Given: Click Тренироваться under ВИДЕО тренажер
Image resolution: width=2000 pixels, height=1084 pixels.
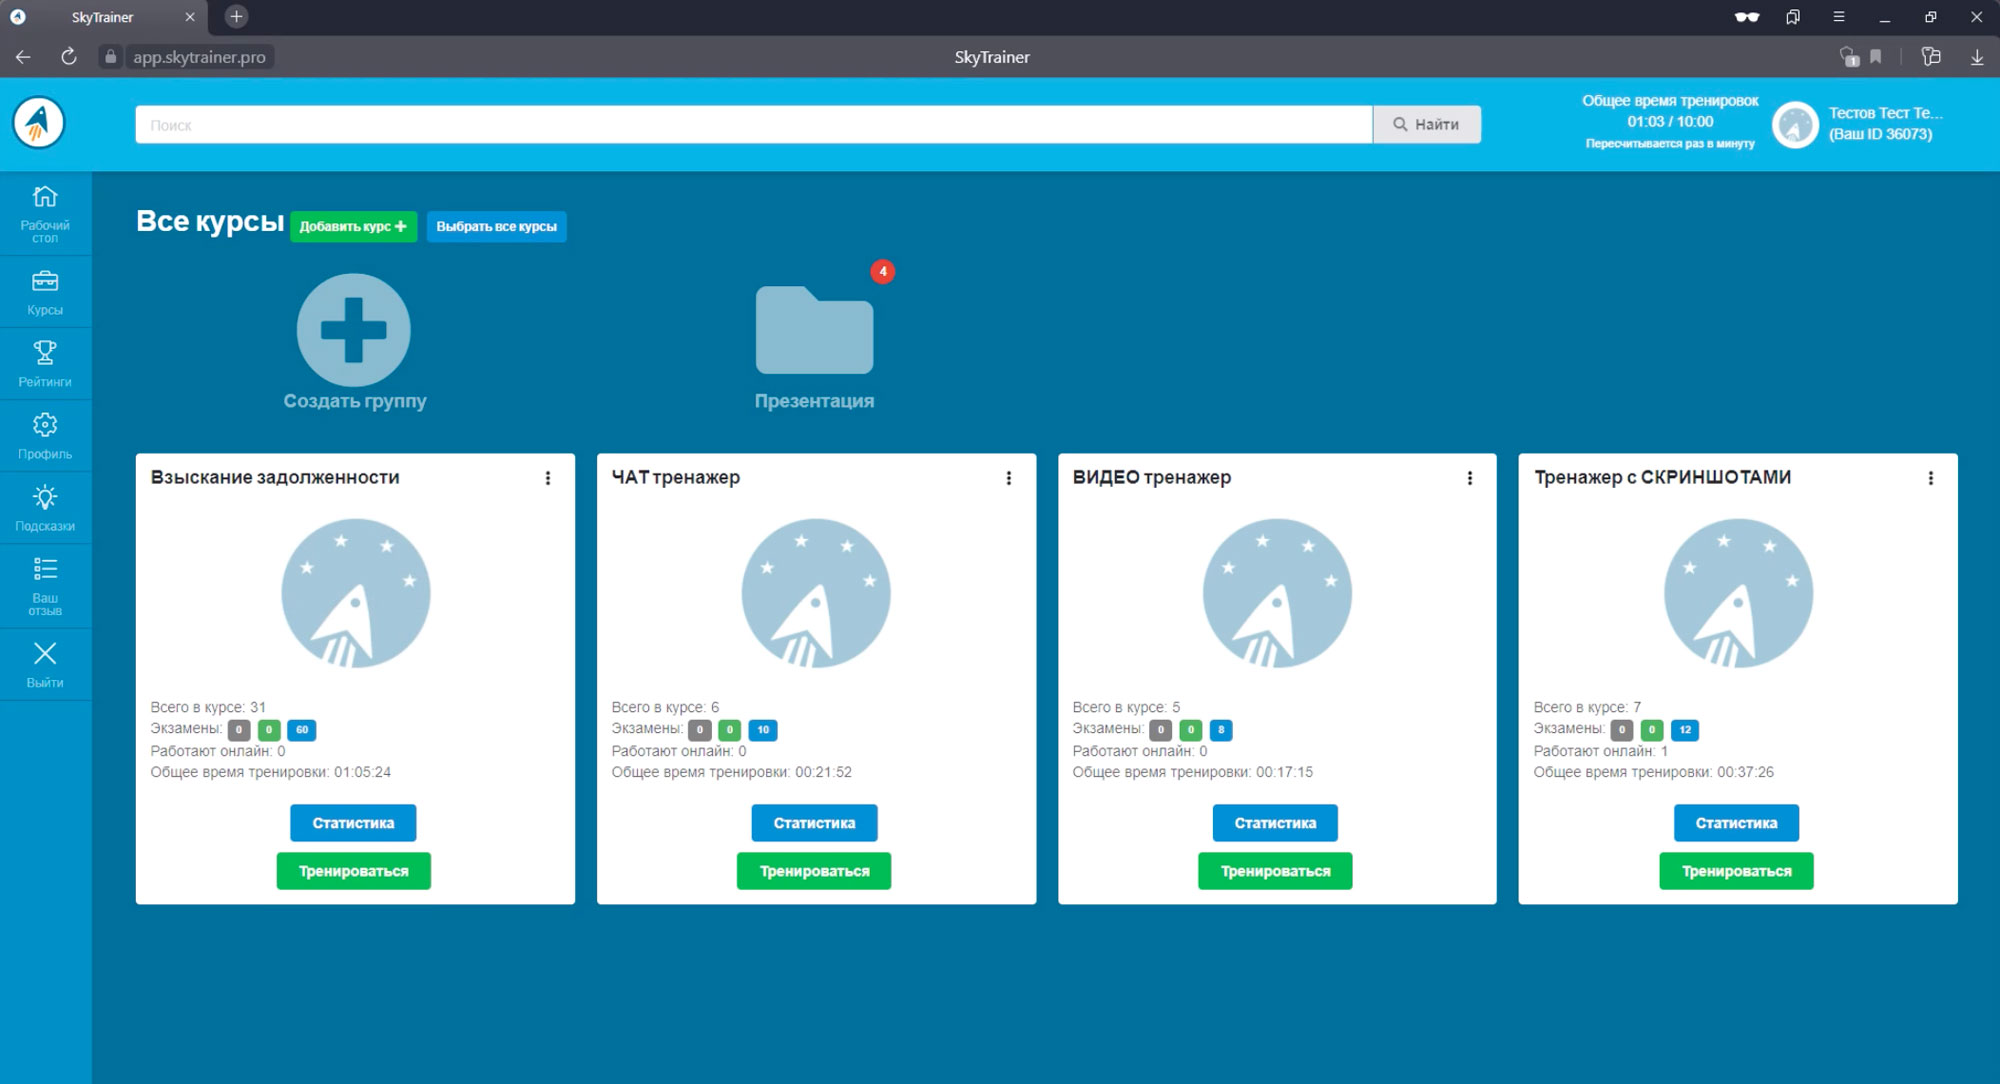Looking at the screenshot, I should pyautogui.click(x=1275, y=871).
